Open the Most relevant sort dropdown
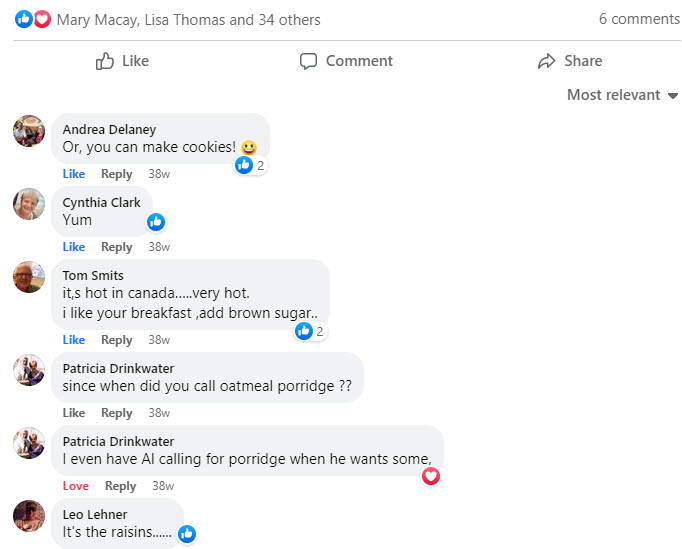Image resolution: width=682 pixels, height=549 pixels. coord(622,95)
